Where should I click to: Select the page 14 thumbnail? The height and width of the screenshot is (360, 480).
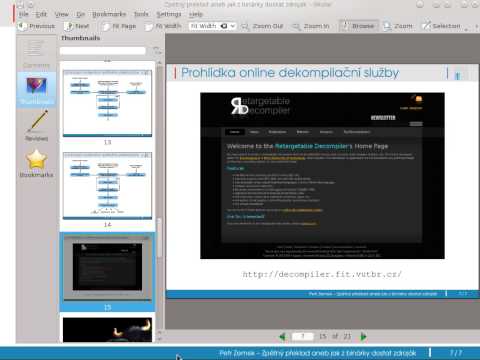point(107,186)
